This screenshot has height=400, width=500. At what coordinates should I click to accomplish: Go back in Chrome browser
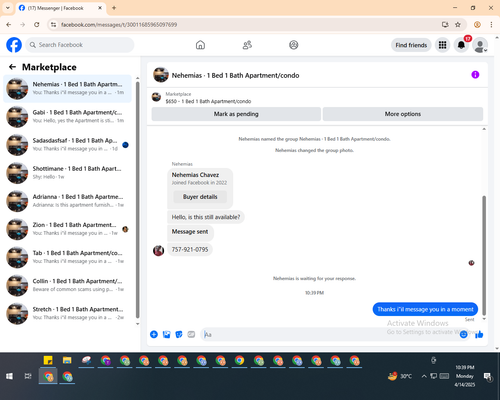coord(9,24)
